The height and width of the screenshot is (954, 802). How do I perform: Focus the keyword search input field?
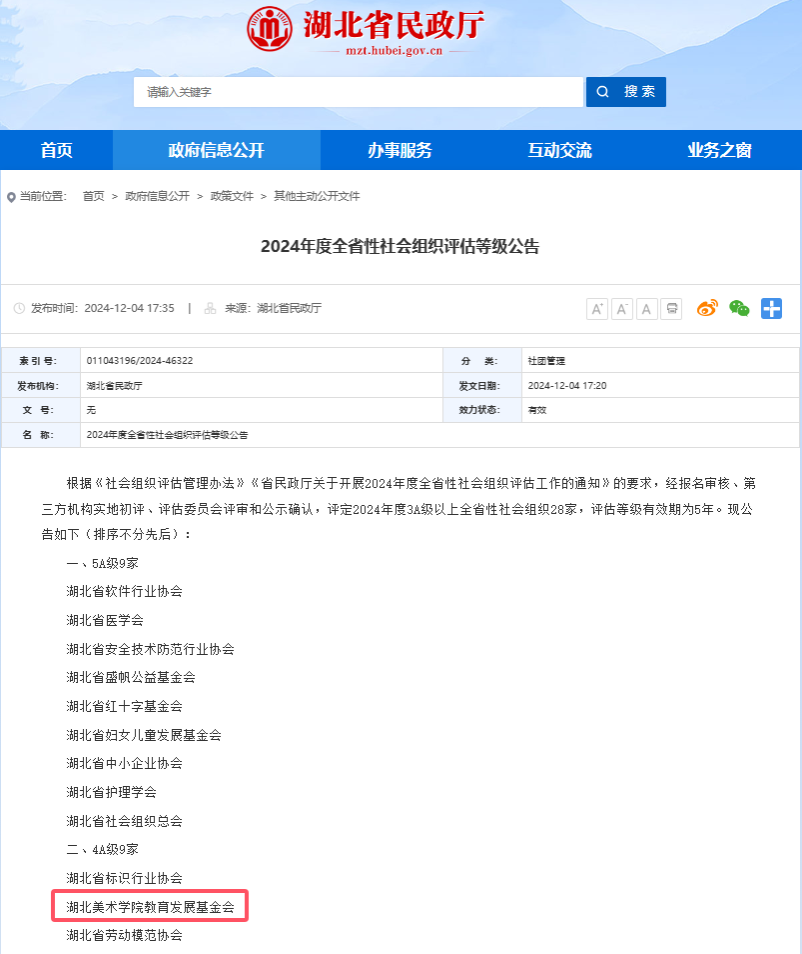click(x=358, y=92)
